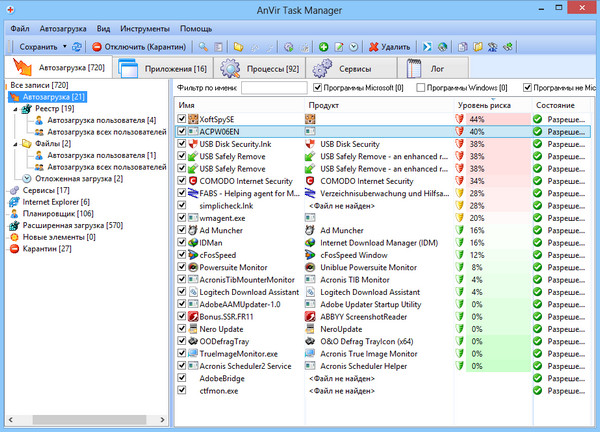Image resolution: width=600 pixels, height=432 pixels.
Task: Uncheck the XoftSpySE startup entry checkbox
Action: pos(181,118)
